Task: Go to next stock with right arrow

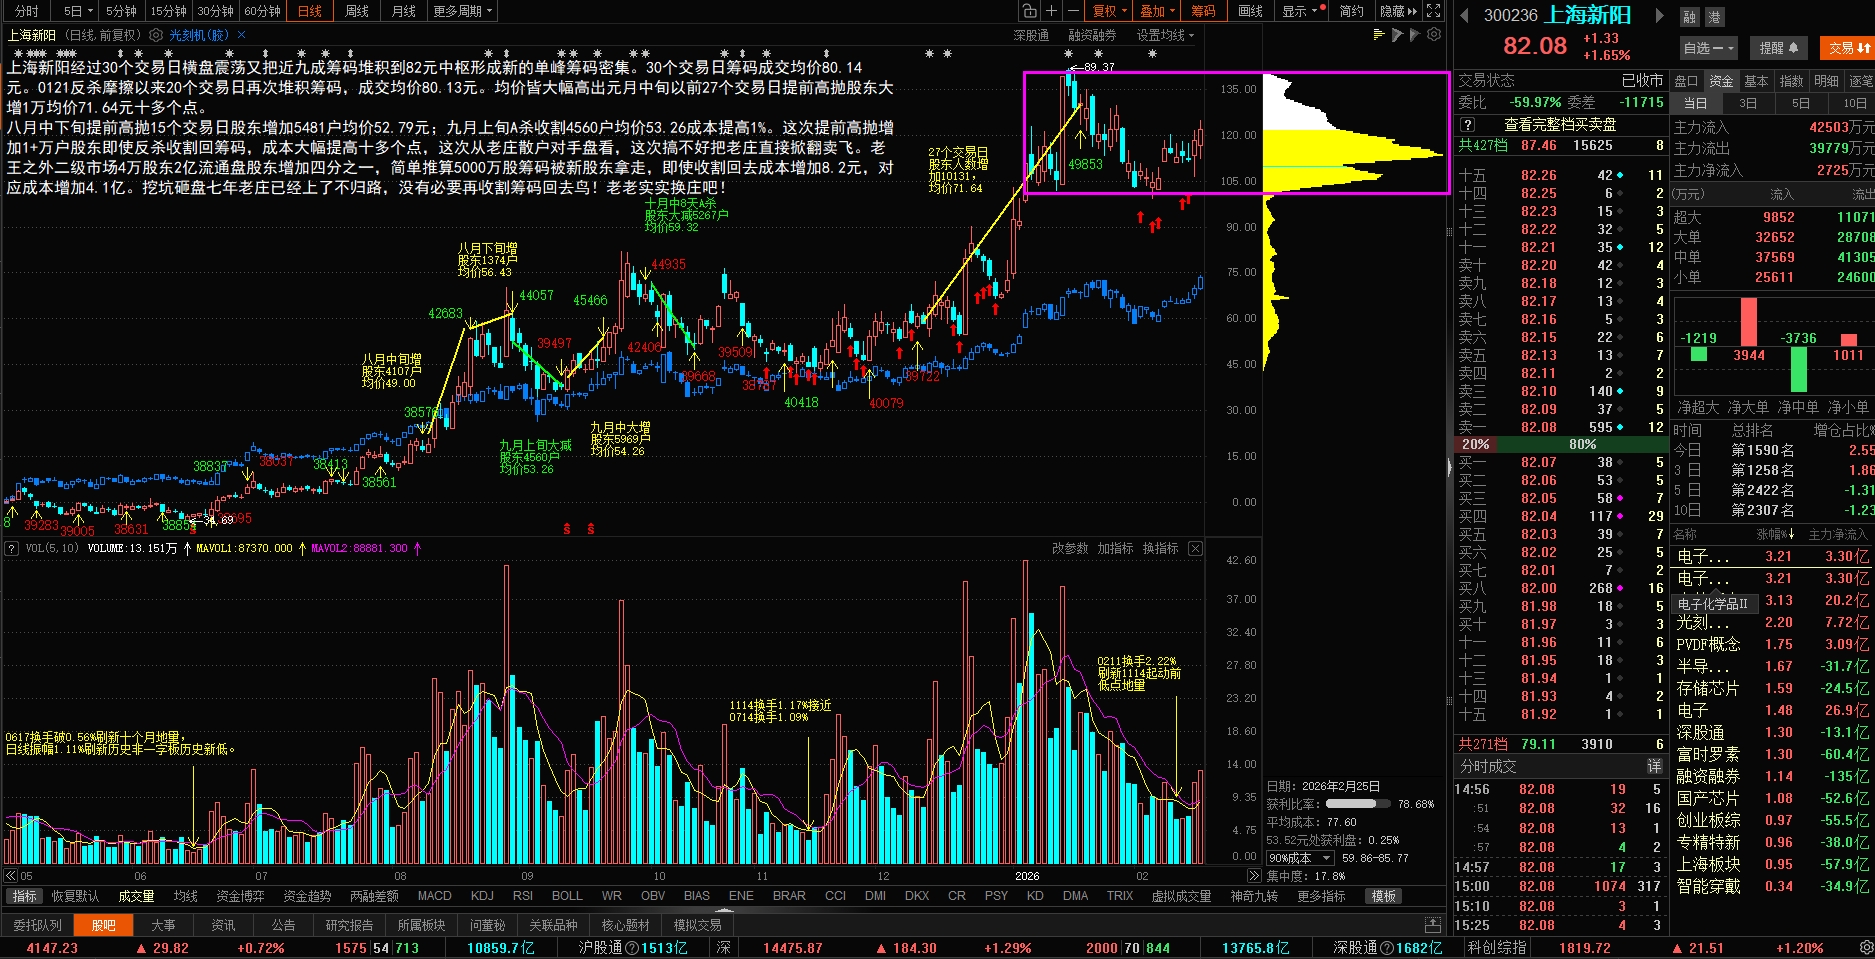Action: point(1659,15)
